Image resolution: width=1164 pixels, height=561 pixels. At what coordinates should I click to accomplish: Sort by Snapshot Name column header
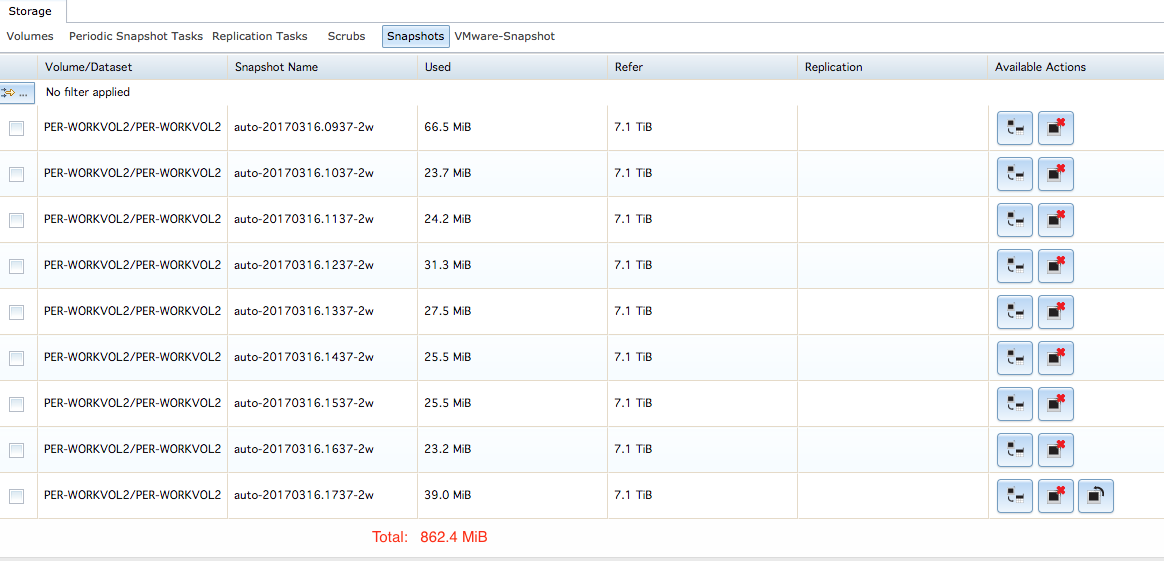(322, 67)
